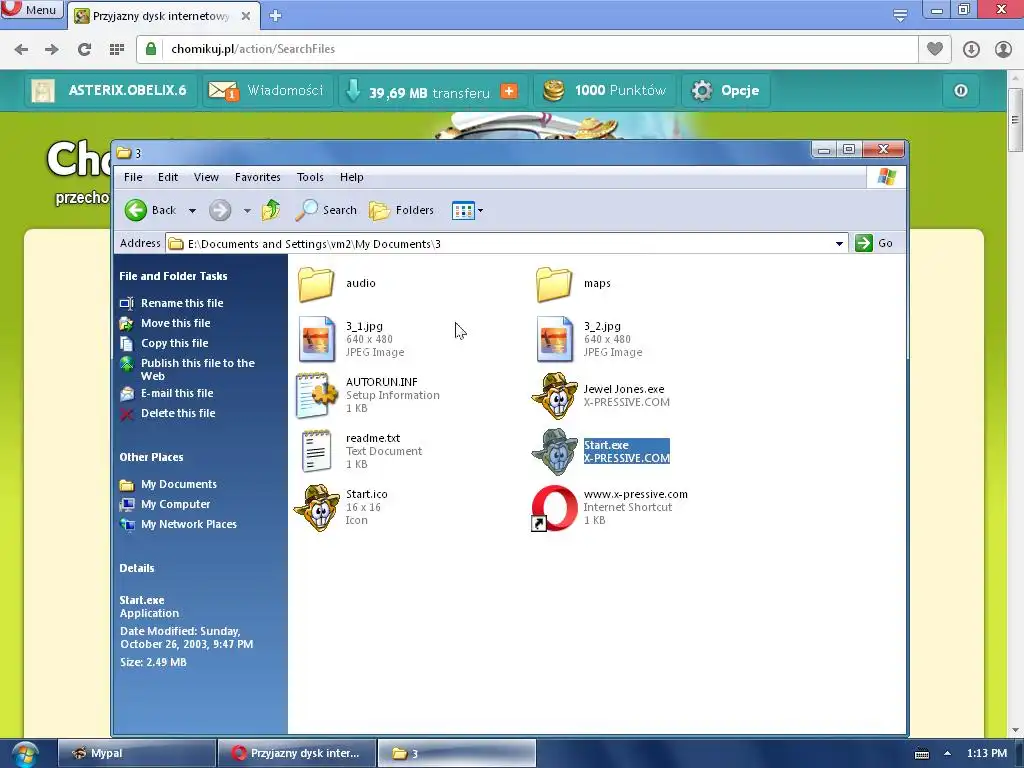Click the orange plus to add transfer
This screenshot has height=768, width=1024.
coord(509,91)
